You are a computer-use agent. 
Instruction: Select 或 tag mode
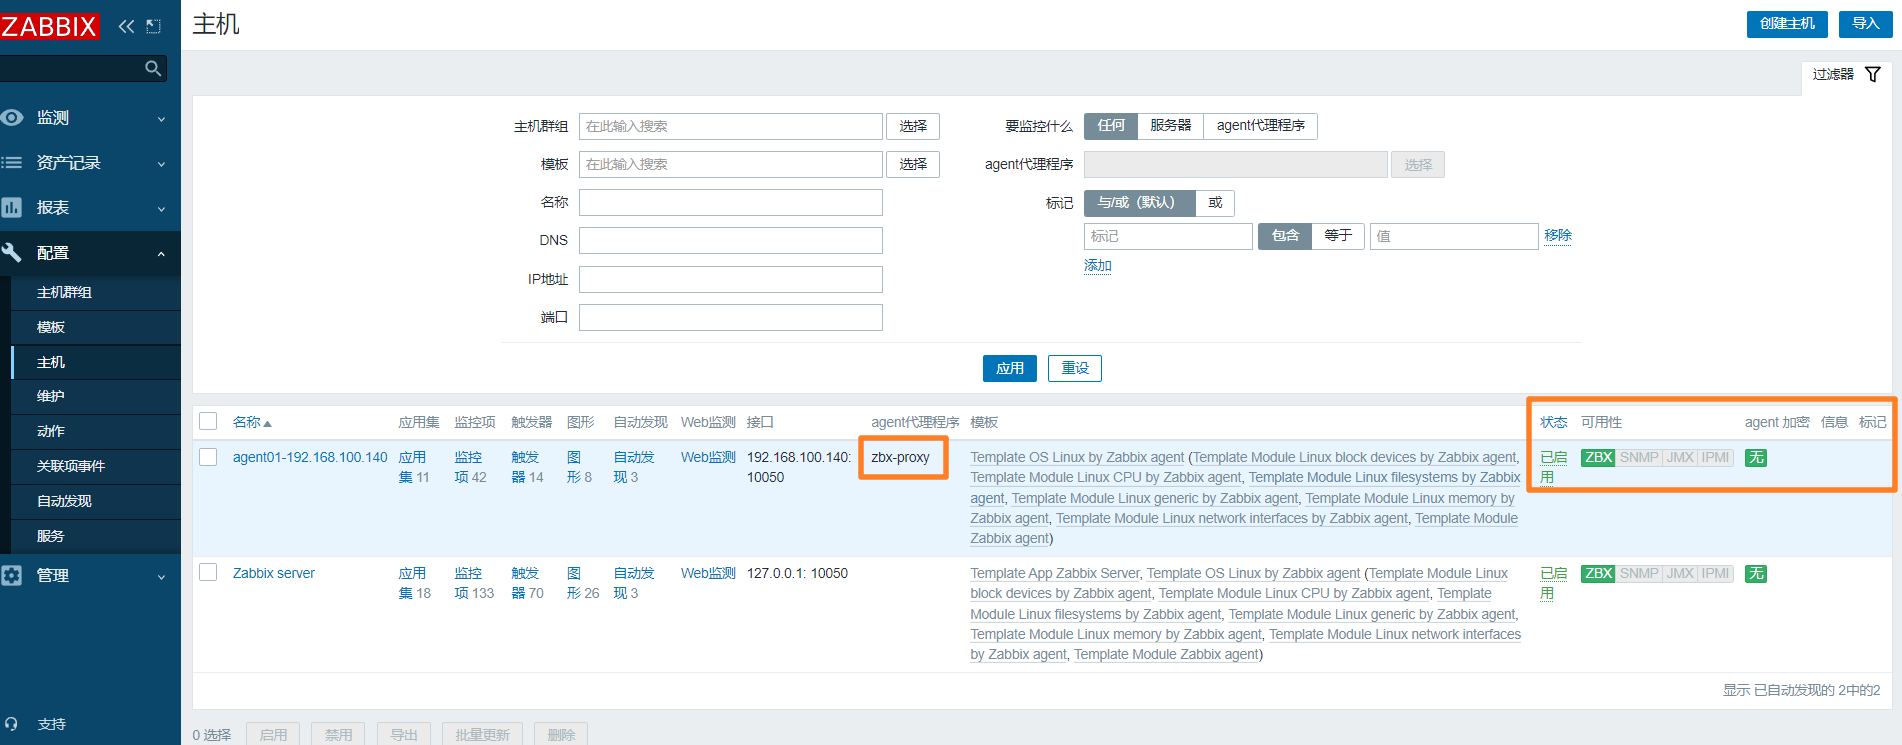coord(1215,203)
